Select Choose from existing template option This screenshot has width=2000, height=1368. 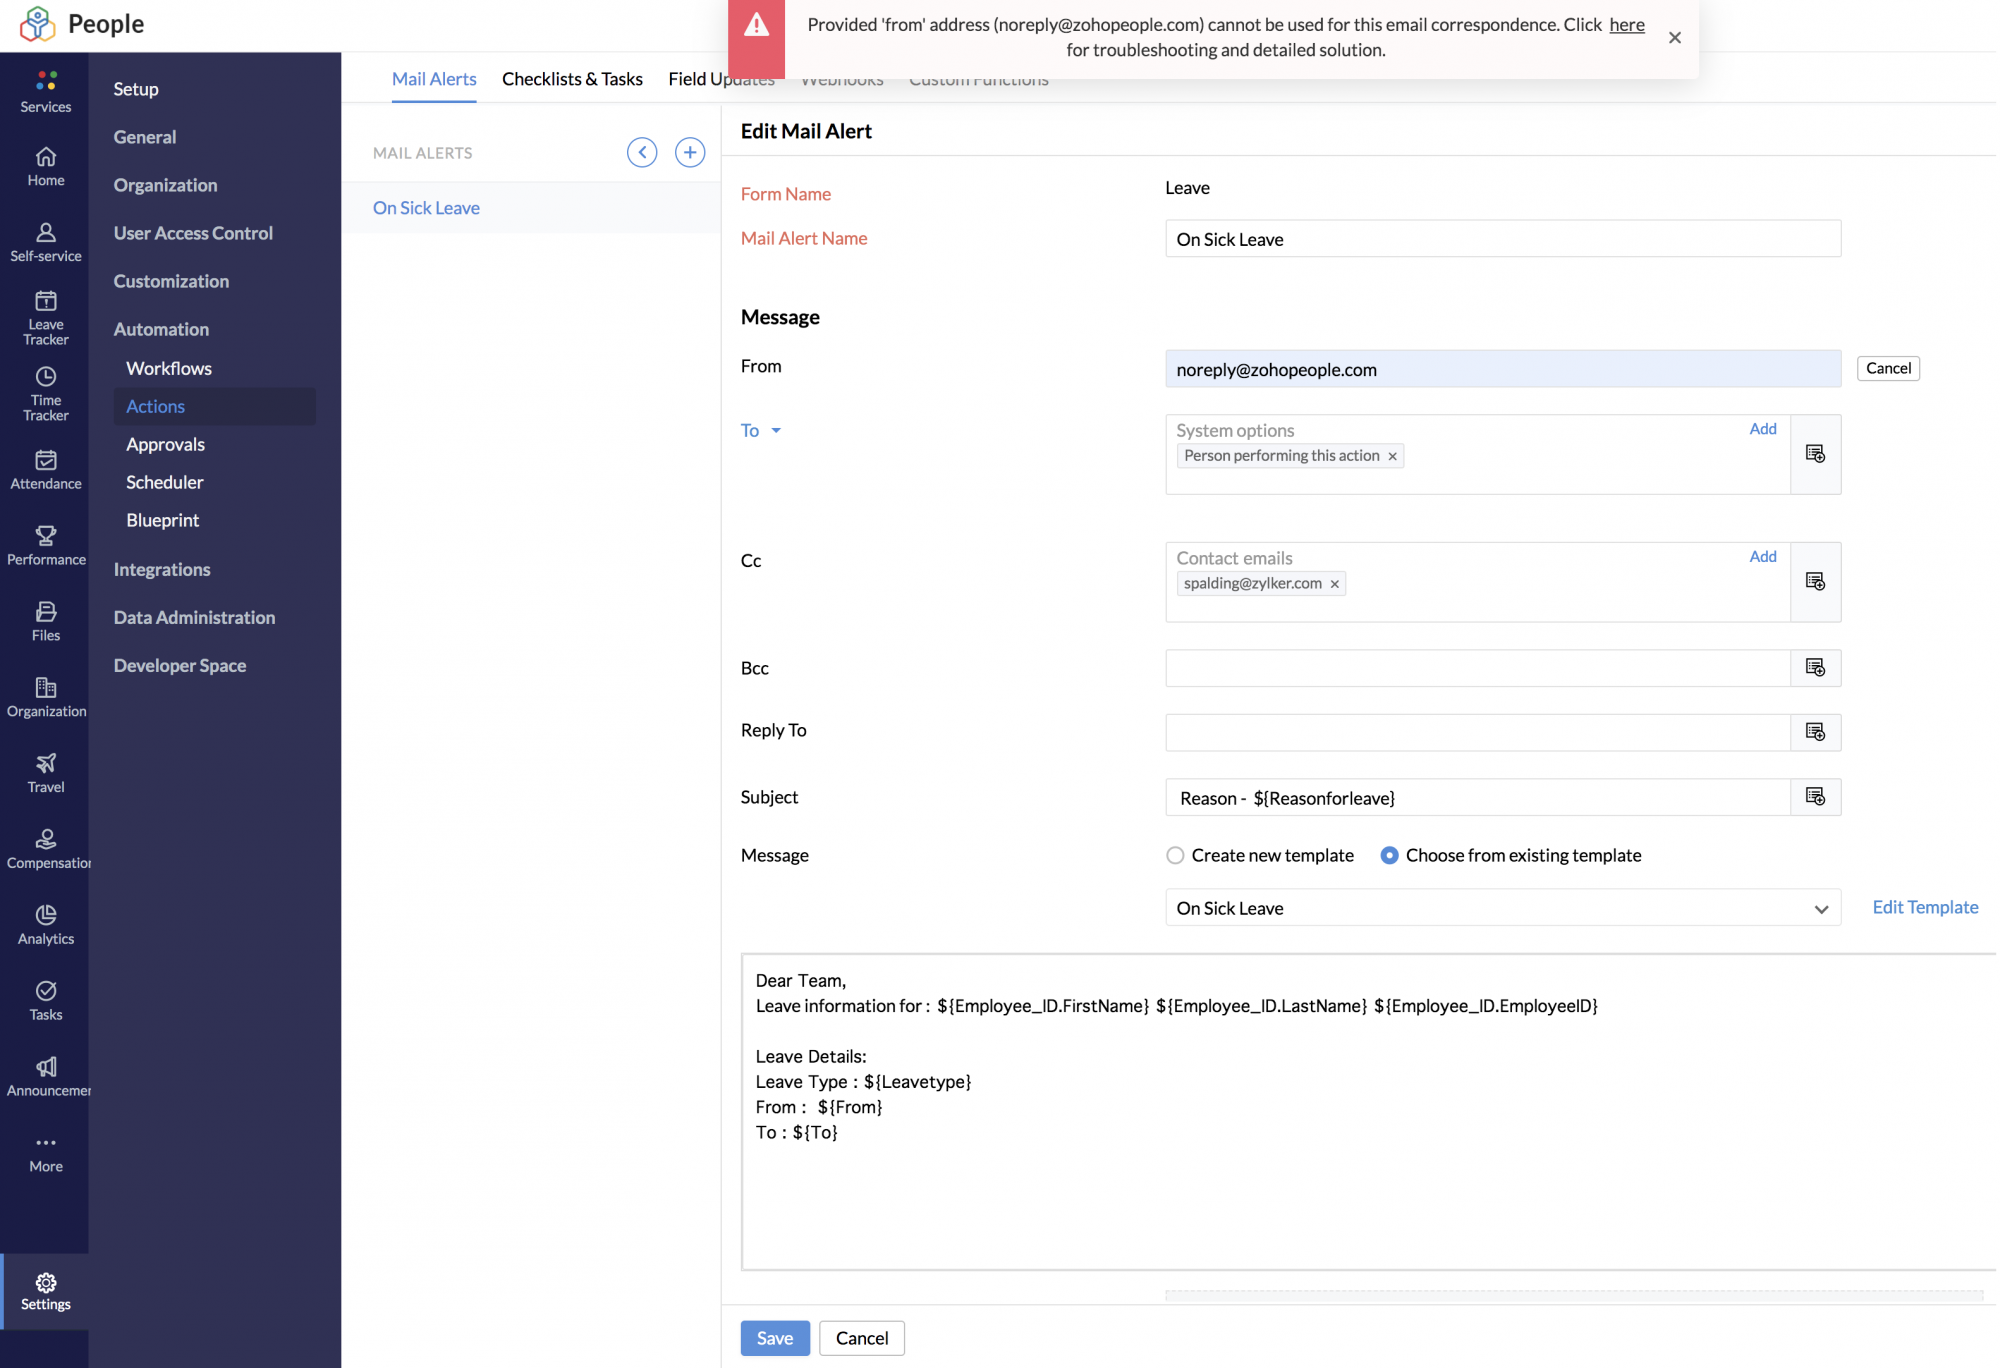[1389, 855]
